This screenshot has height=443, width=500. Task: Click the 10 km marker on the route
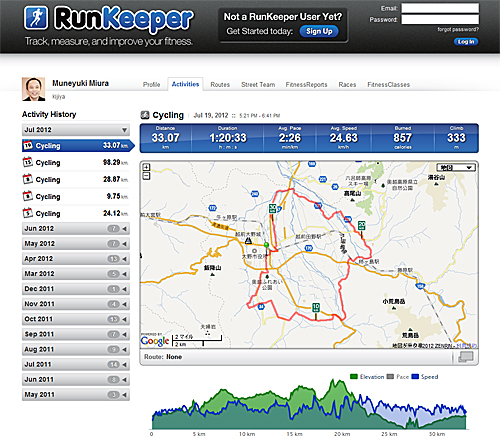pos(316,307)
